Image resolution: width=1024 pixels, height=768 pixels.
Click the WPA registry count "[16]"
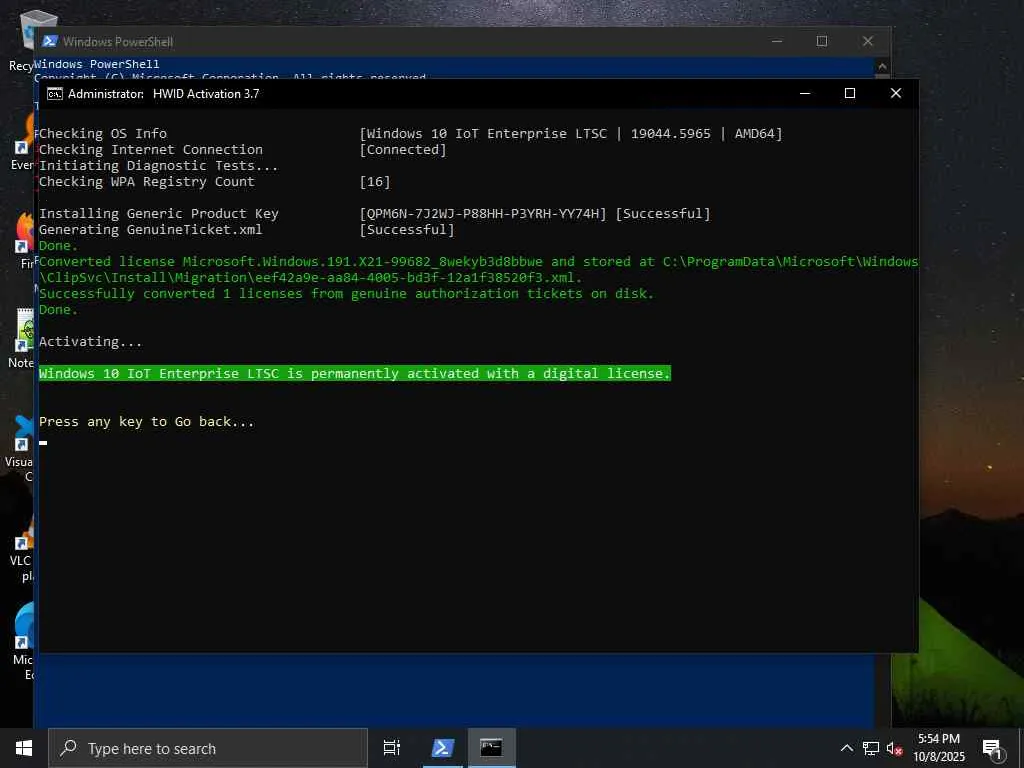[375, 182]
